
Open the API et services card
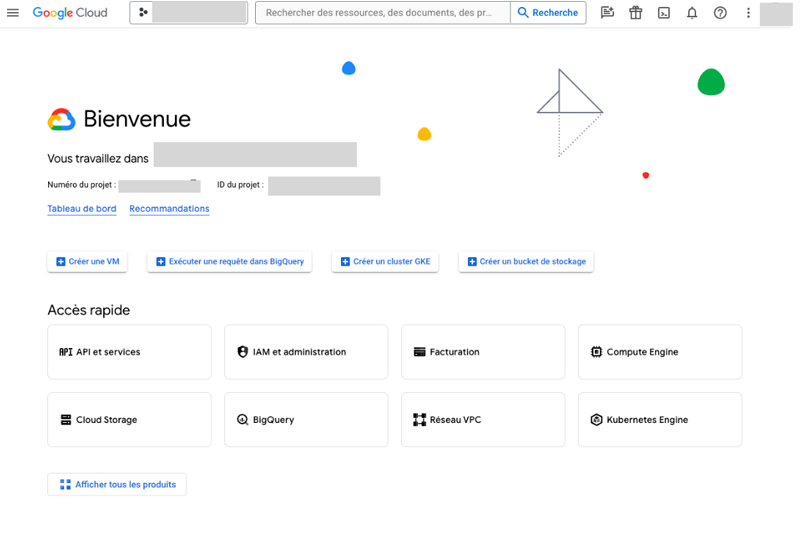coord(130,352)
